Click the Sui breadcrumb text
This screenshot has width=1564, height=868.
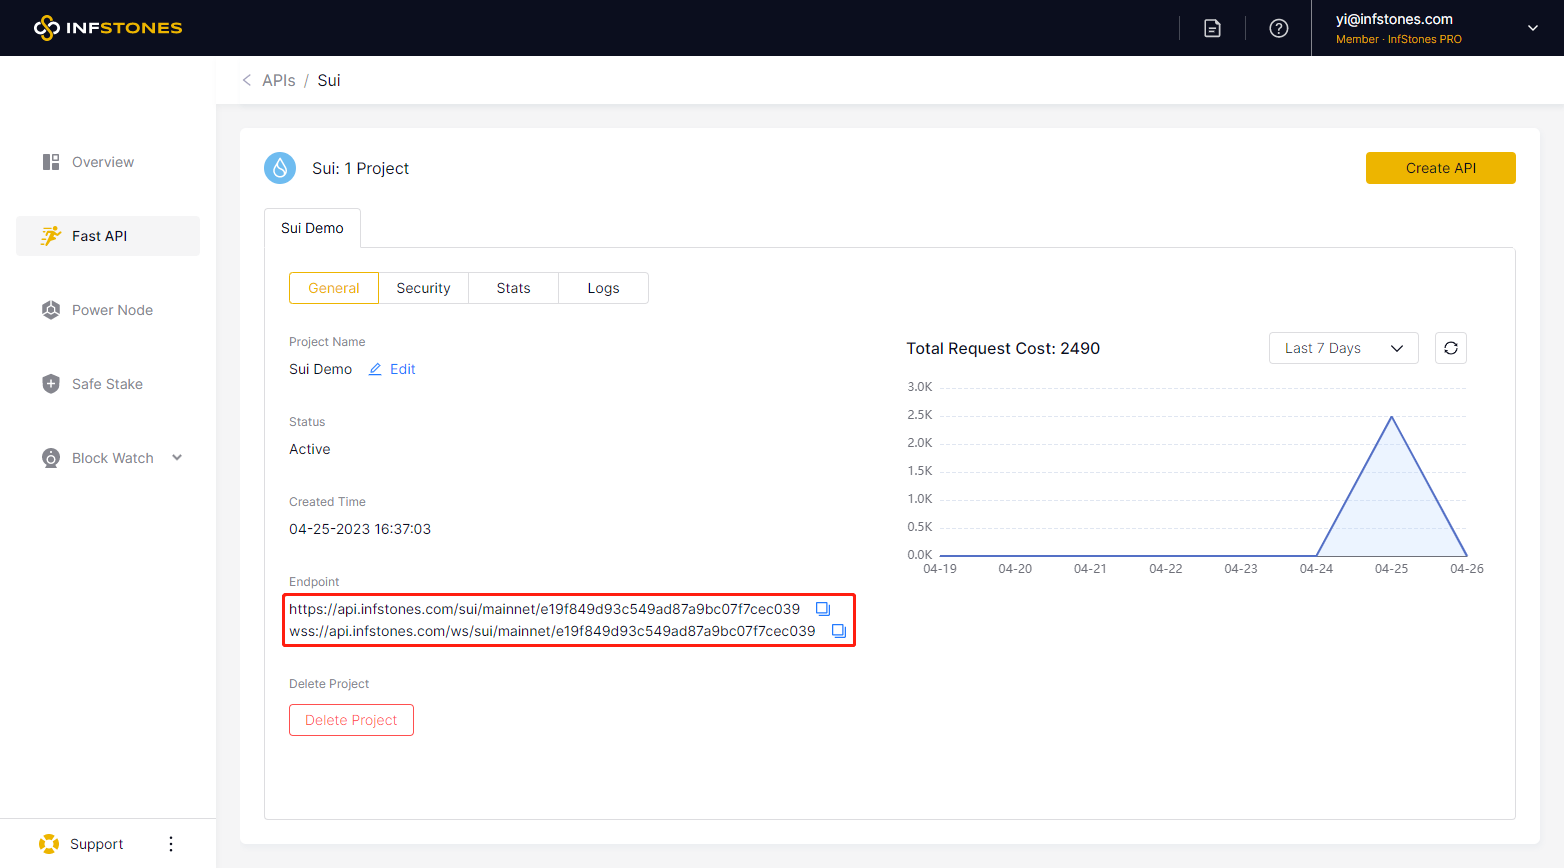click(x=329, y=80)
